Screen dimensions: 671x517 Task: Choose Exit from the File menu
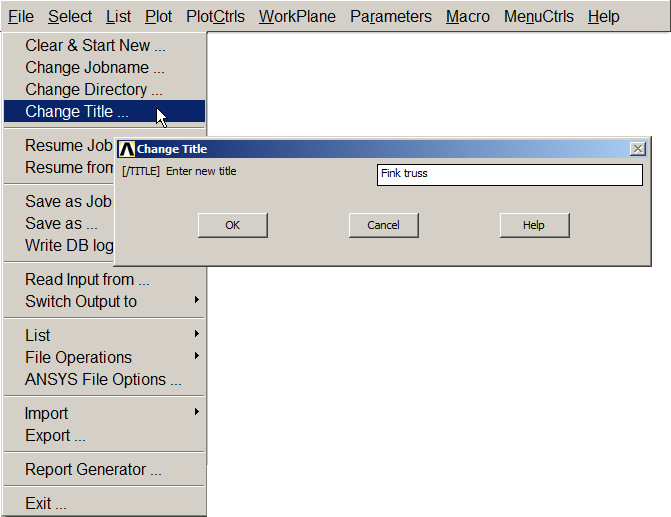pyautogui.click(x=46, y=504)
